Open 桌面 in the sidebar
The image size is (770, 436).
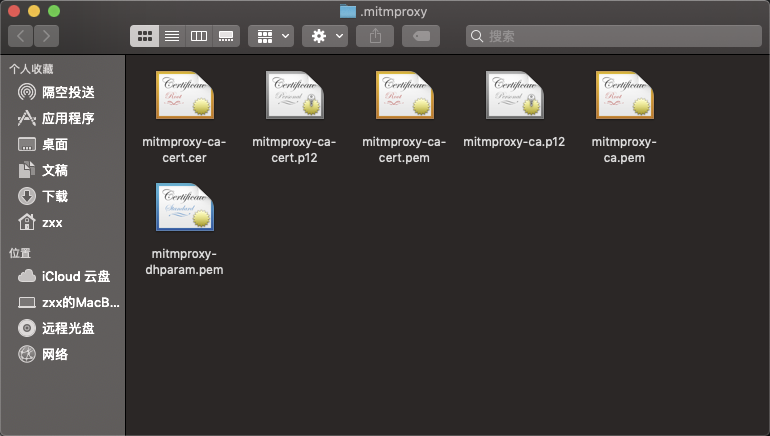pos(63,144)
